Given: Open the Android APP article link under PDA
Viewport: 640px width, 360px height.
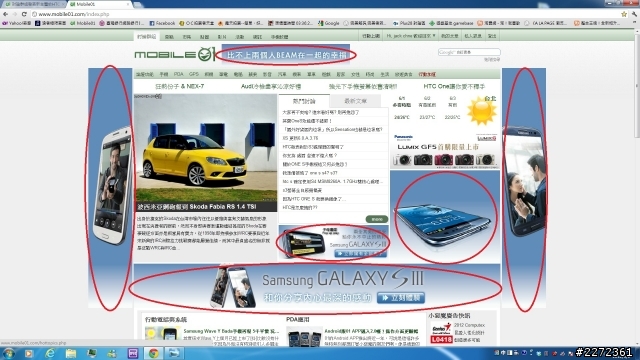Looking at the screenshot, I should click(x=371, y=331).
